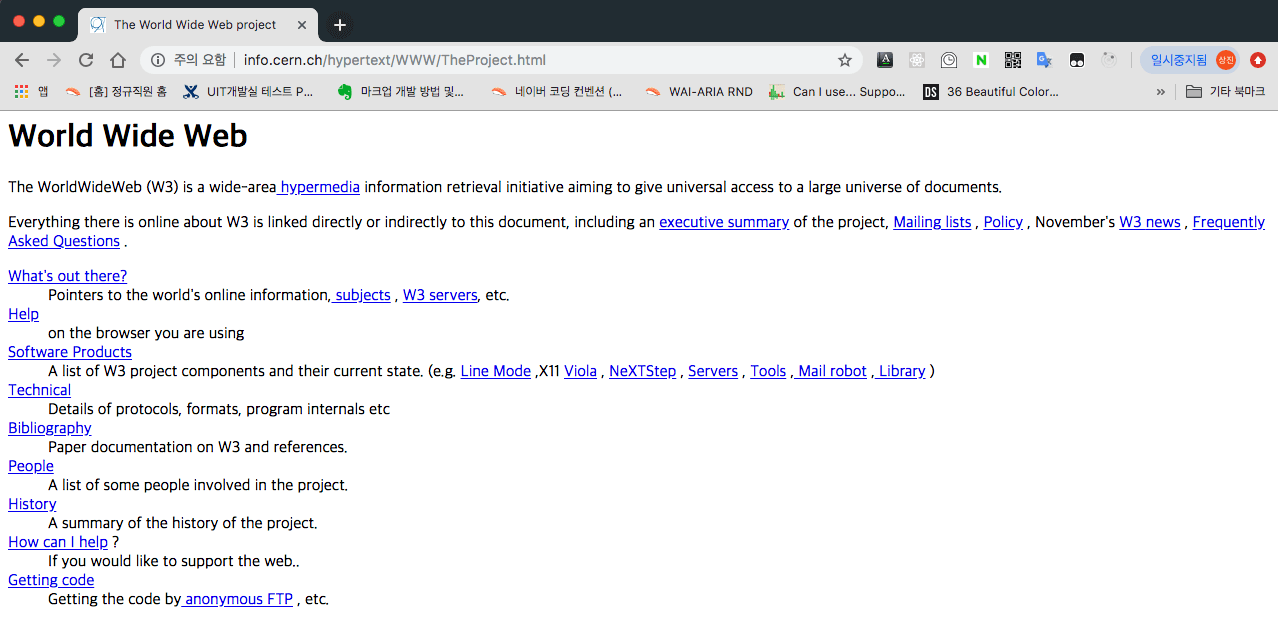Screen dimensions: 1278x634
Task: Open the UIT개발실 테스트 bookmark
Action: point(248,91)
